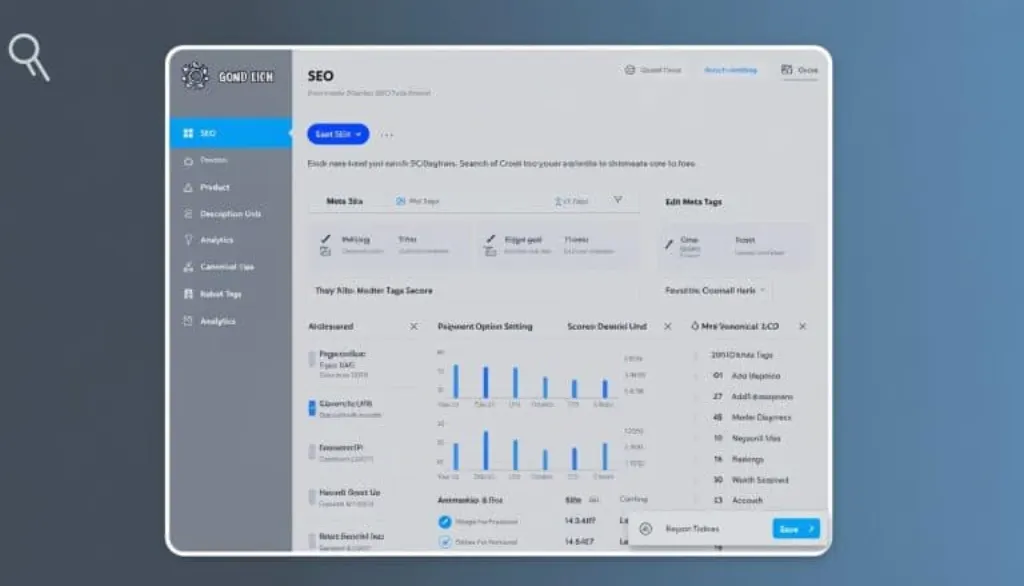
Task: Click the Payment Option Setting chart heading
Action: [x=485, y=326]
